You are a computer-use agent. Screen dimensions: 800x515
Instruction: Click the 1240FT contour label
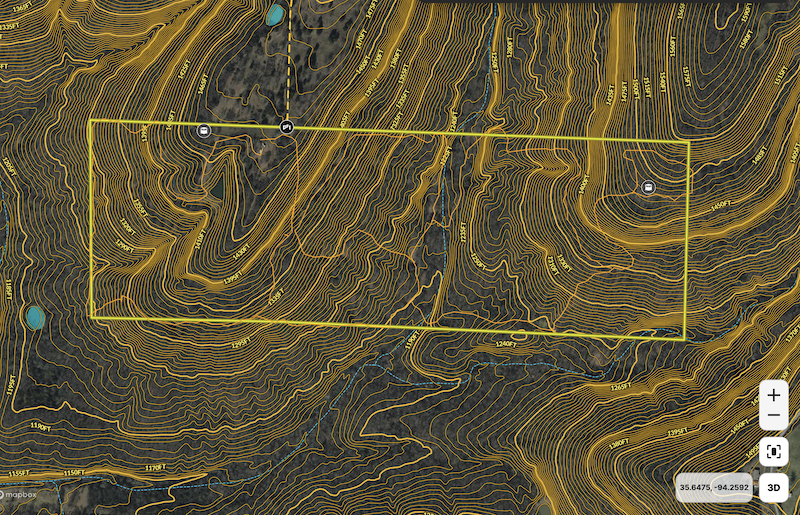click(504, 344)
